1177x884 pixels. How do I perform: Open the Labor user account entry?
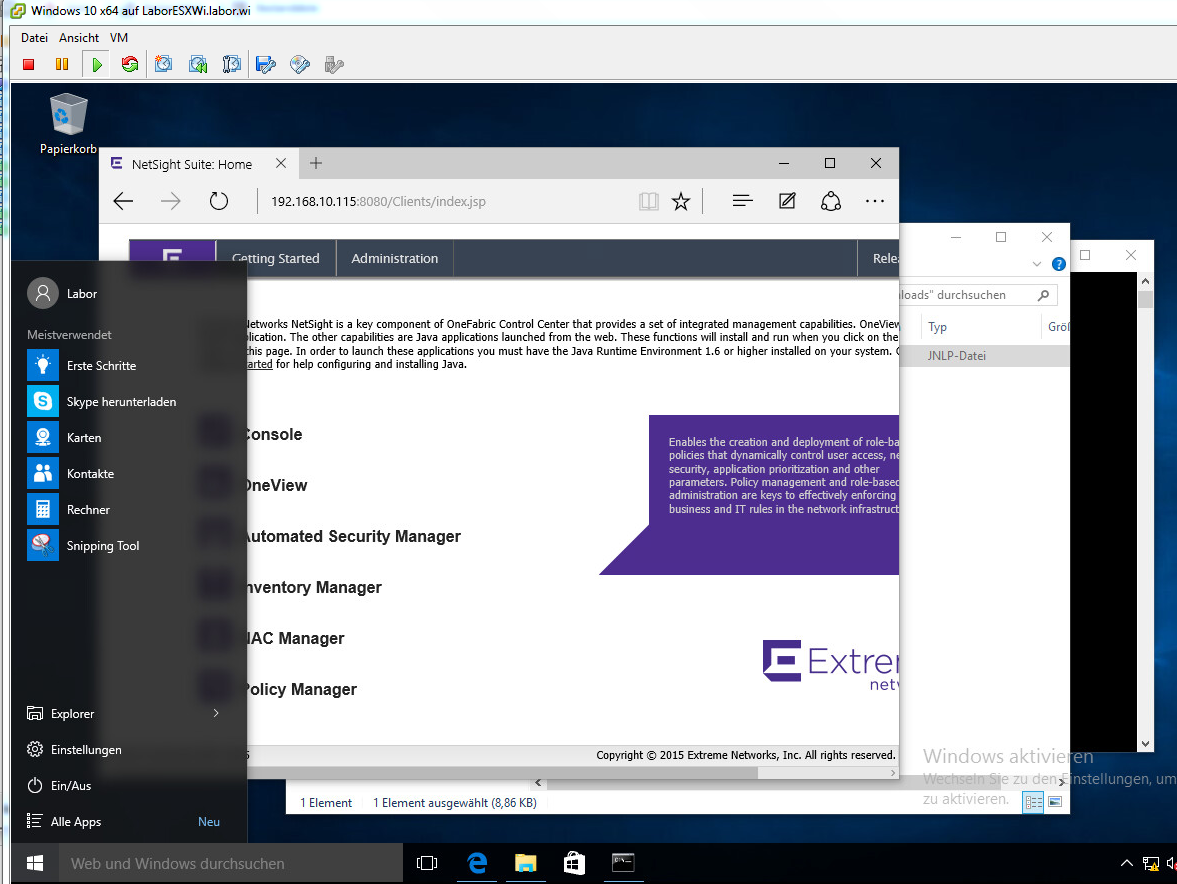62,293
